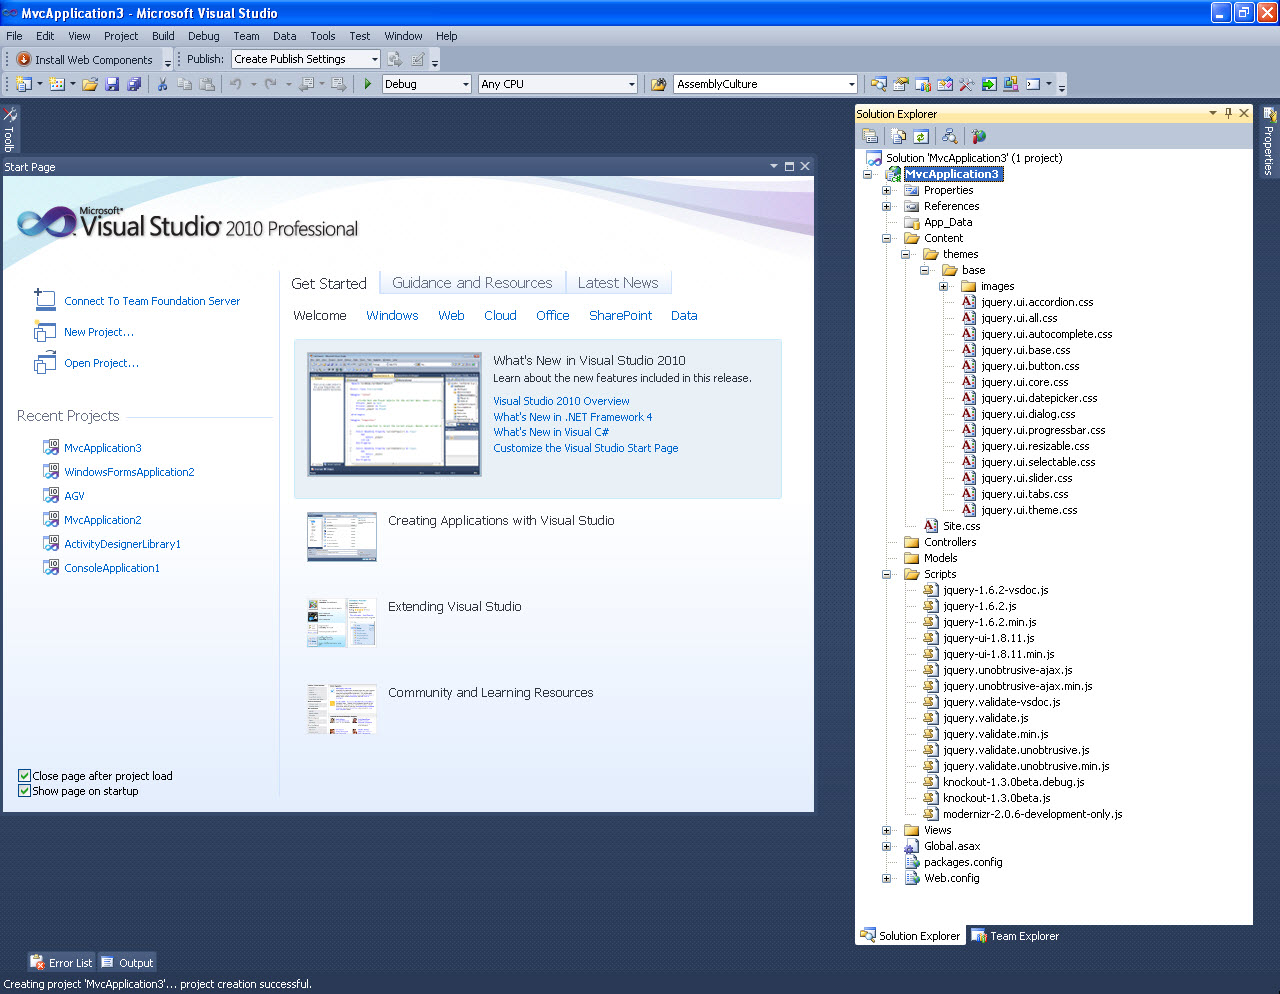Refresh the Solution Explorer
Viewport: 1280px width, 994px height.
click(x=921, y=135)
